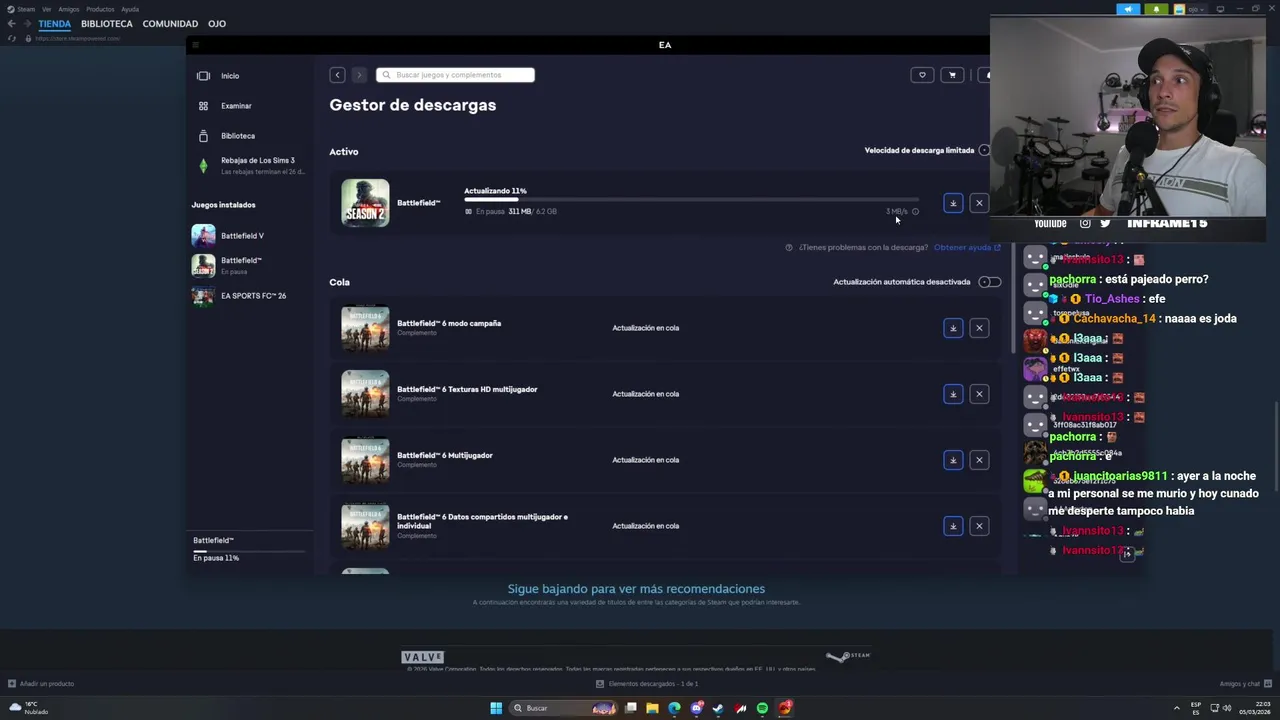Image resolution: width=1280 pixels, height=720 pixels.
Task: Resume the active Battlefield download
Action: [953, 203]
